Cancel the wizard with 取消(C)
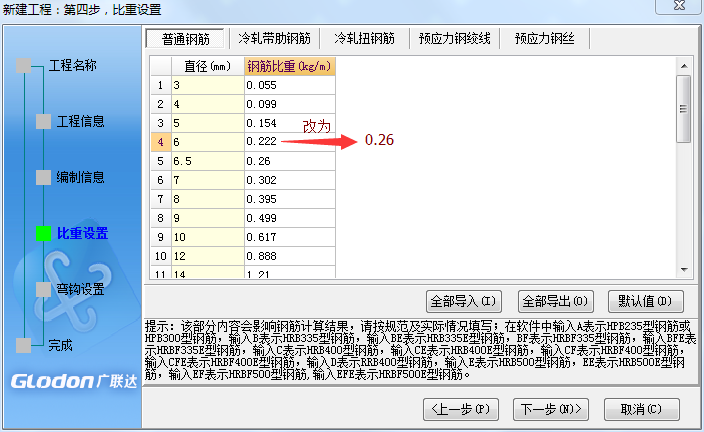This screenshot has width=704, height=432. [642, 409]
